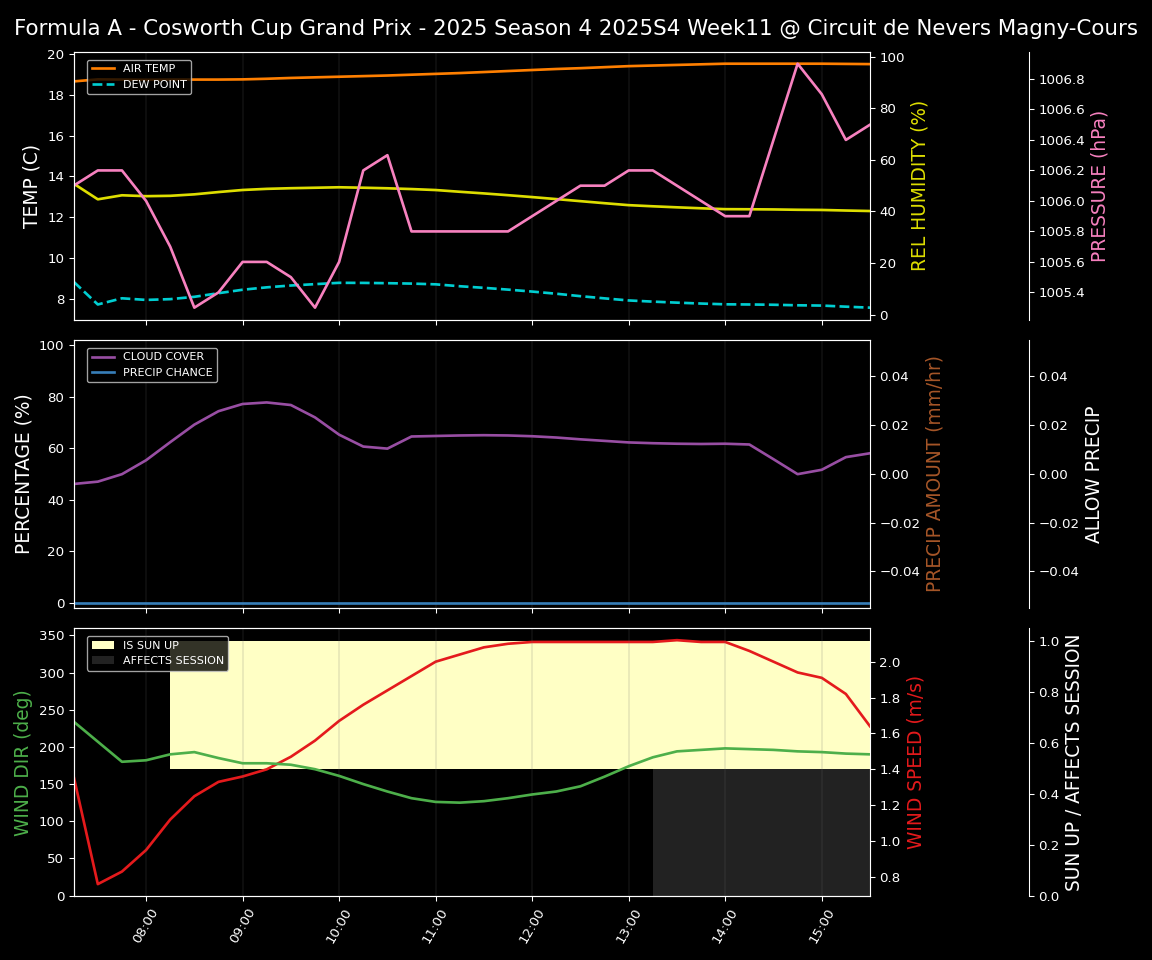Viewport: 1152px width, 960px height.
Task: Click the 100 tick on the relative humidity axis
Action: tap(892, 58)
